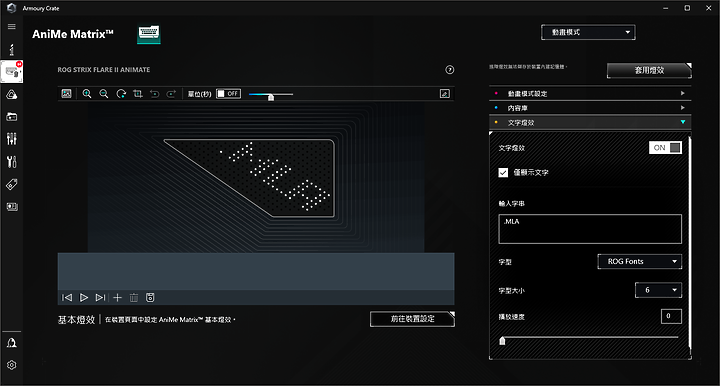Play the animation preview
The height and width of the screenshot is (386, 720).
click(x=84, y=297)
